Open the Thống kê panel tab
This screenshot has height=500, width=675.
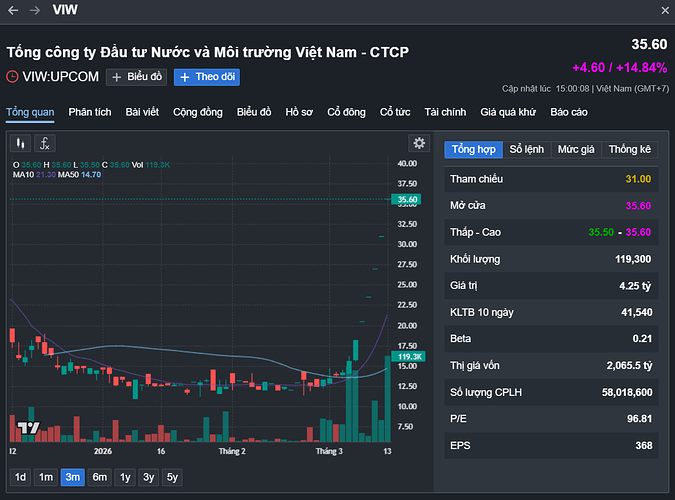(x=630, y=149)
